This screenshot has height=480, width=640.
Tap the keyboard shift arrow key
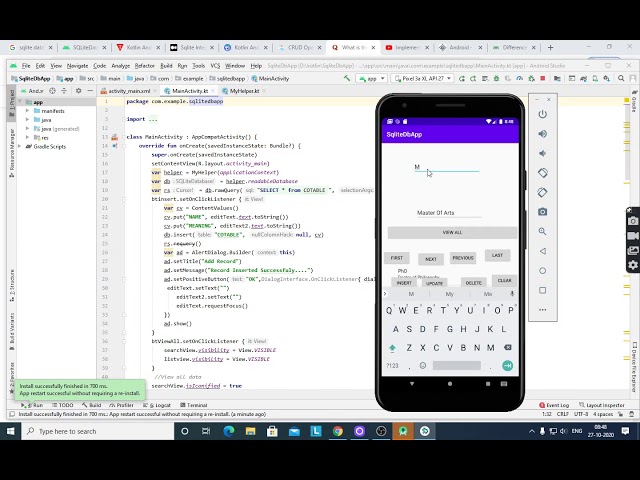point(392,348)
